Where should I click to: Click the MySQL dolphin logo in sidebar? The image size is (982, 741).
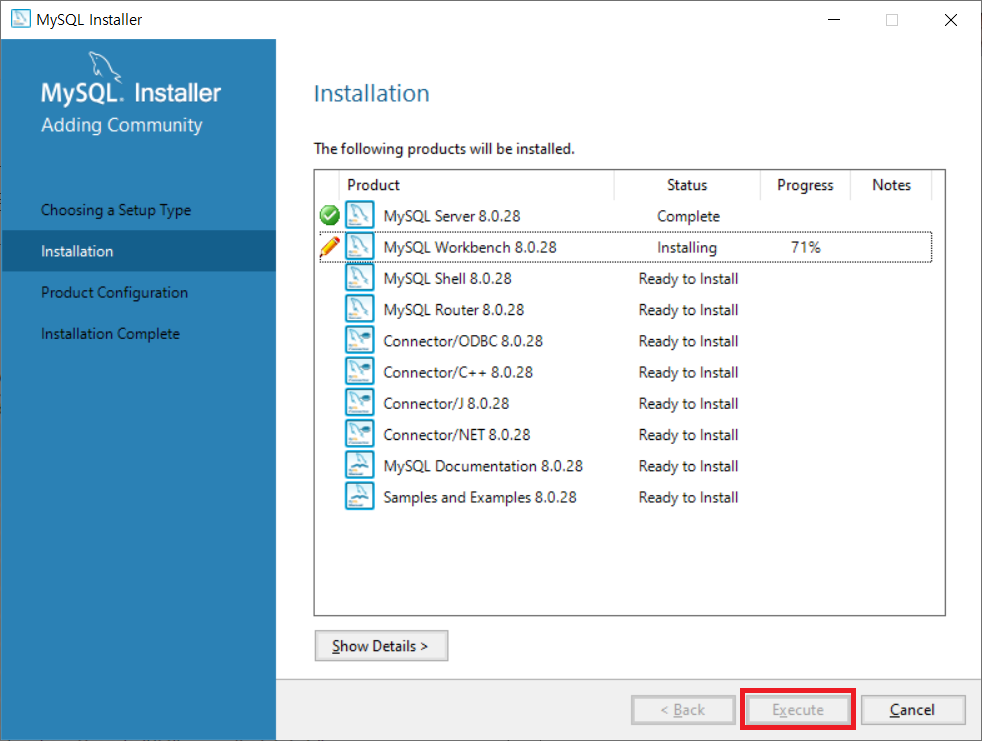pyautogui.click(x=104, y=66)
